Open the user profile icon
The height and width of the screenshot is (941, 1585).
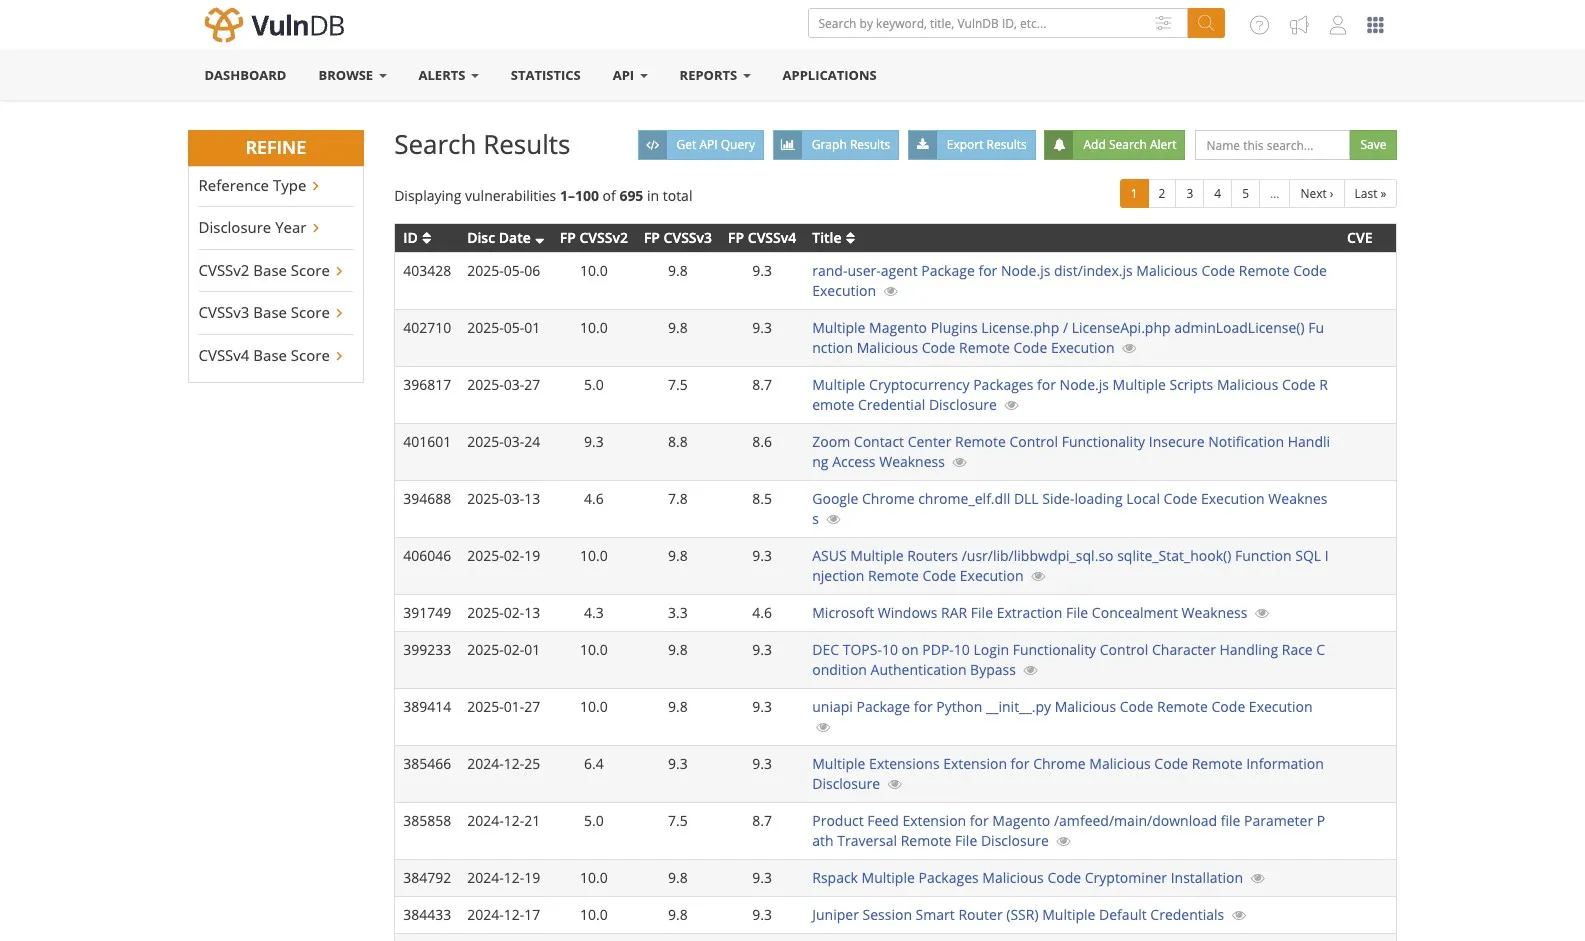[x=1338, y=25]
